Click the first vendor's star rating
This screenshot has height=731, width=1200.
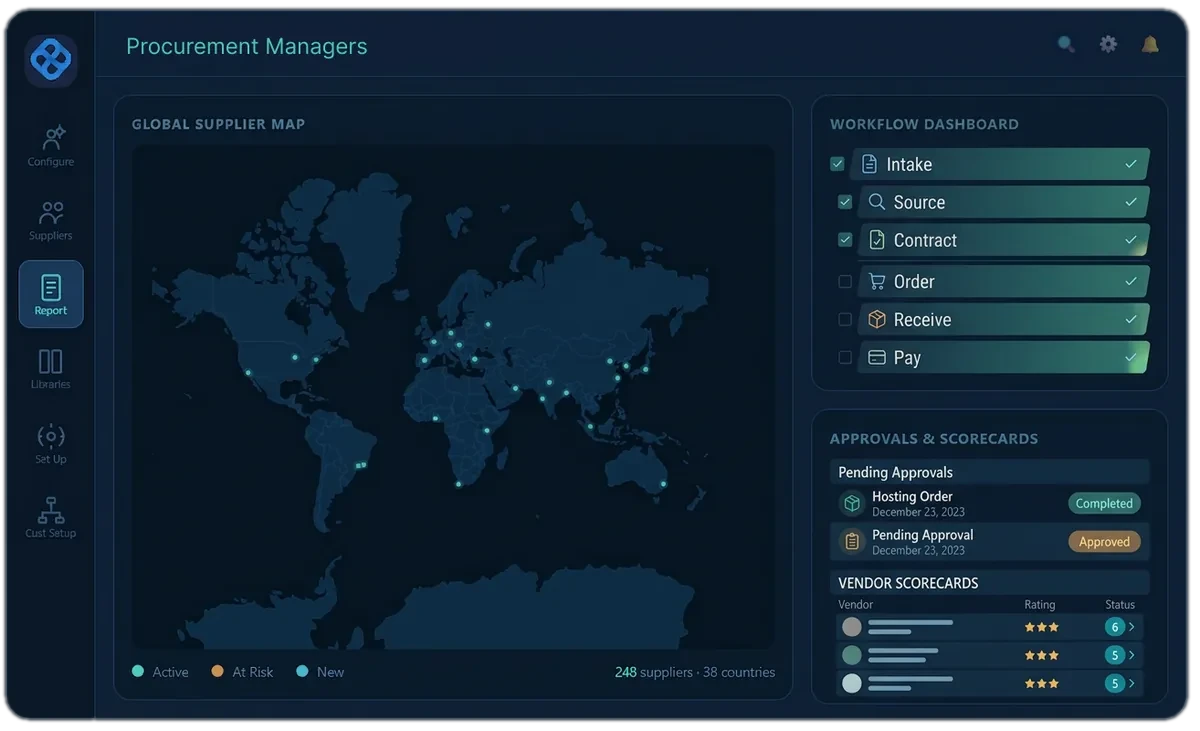tap(1041, 627)
